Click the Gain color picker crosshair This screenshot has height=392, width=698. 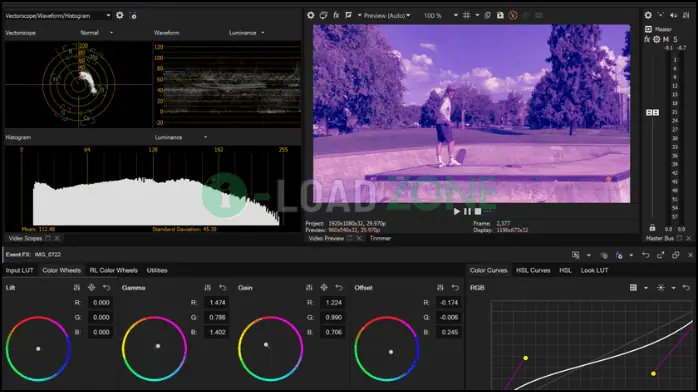click(x=324, y=287)
